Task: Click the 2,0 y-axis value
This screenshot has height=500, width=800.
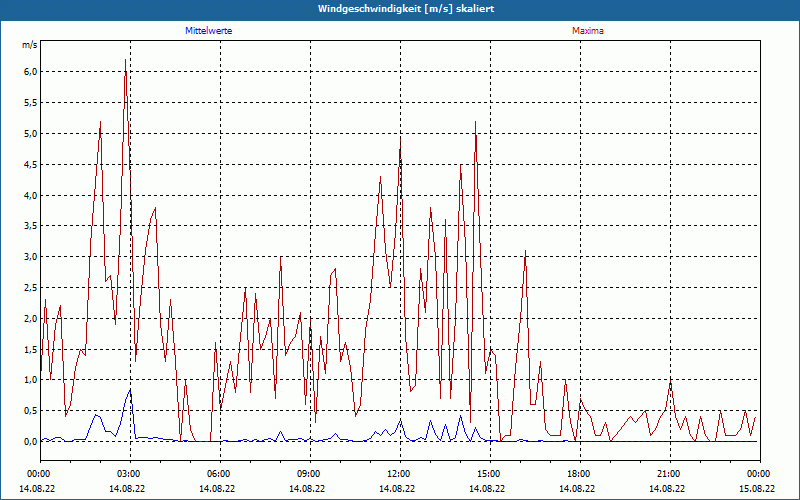Action: coord(31,318)
